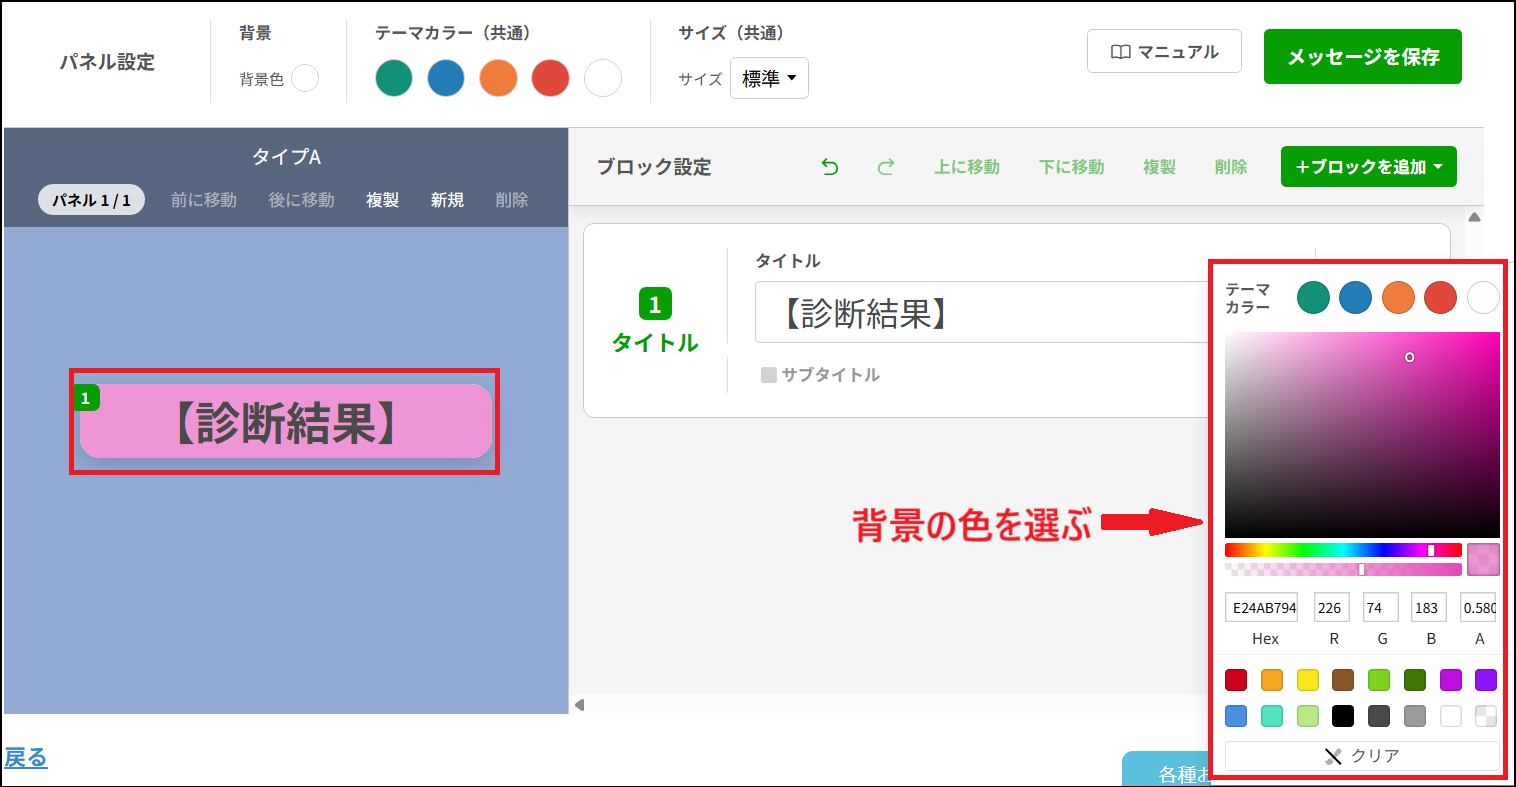Screen dimensions: 1516x787
Task: Click the B value input field
Action: pos(1429,607)
